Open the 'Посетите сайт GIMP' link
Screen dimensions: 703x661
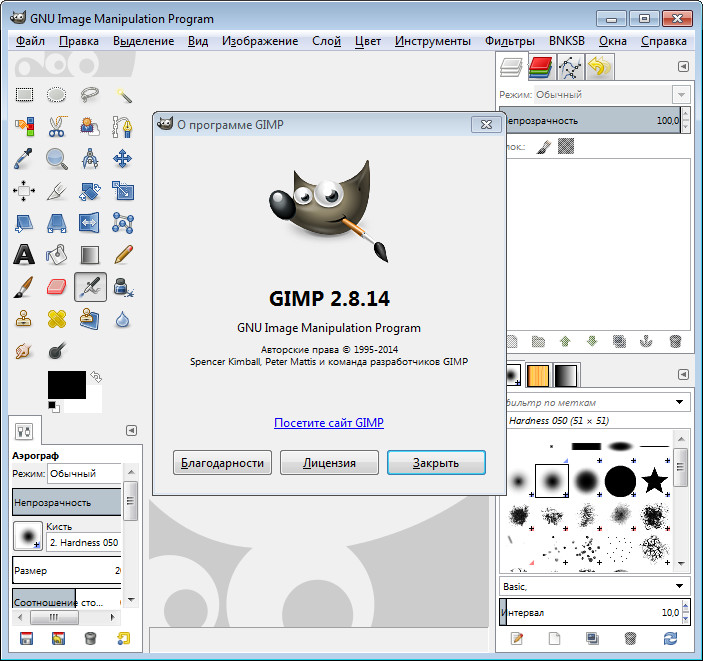pyautogui.click(x=329, y=423)
